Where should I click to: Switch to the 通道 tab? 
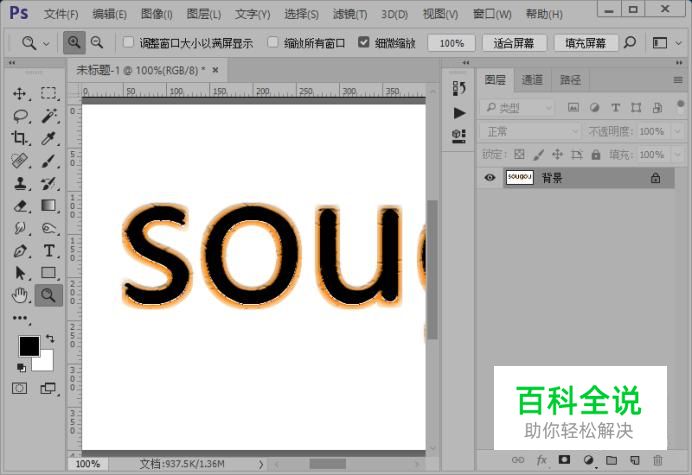pos(532,80)
